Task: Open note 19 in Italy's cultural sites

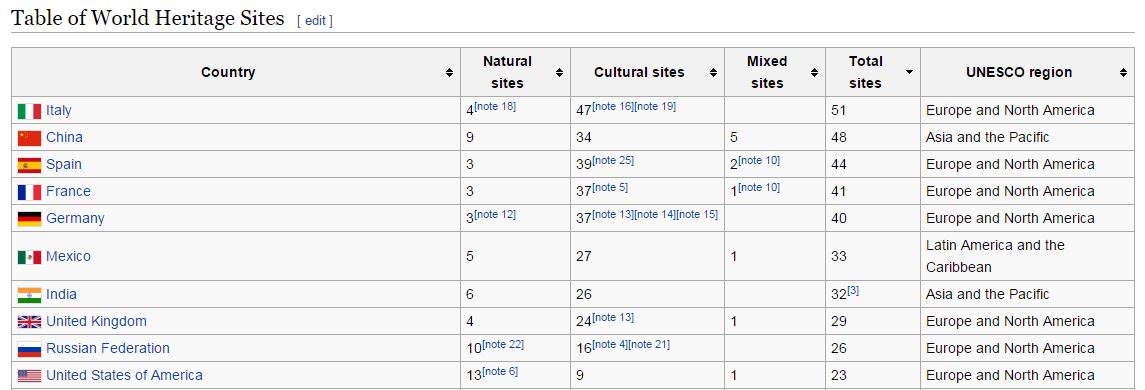Action: [655, 107]
